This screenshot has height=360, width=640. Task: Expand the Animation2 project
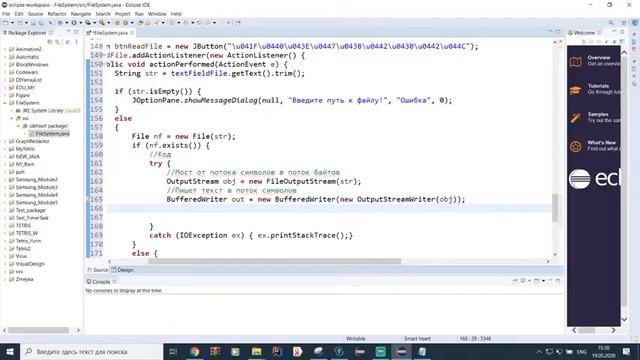(x=5, y=49)
